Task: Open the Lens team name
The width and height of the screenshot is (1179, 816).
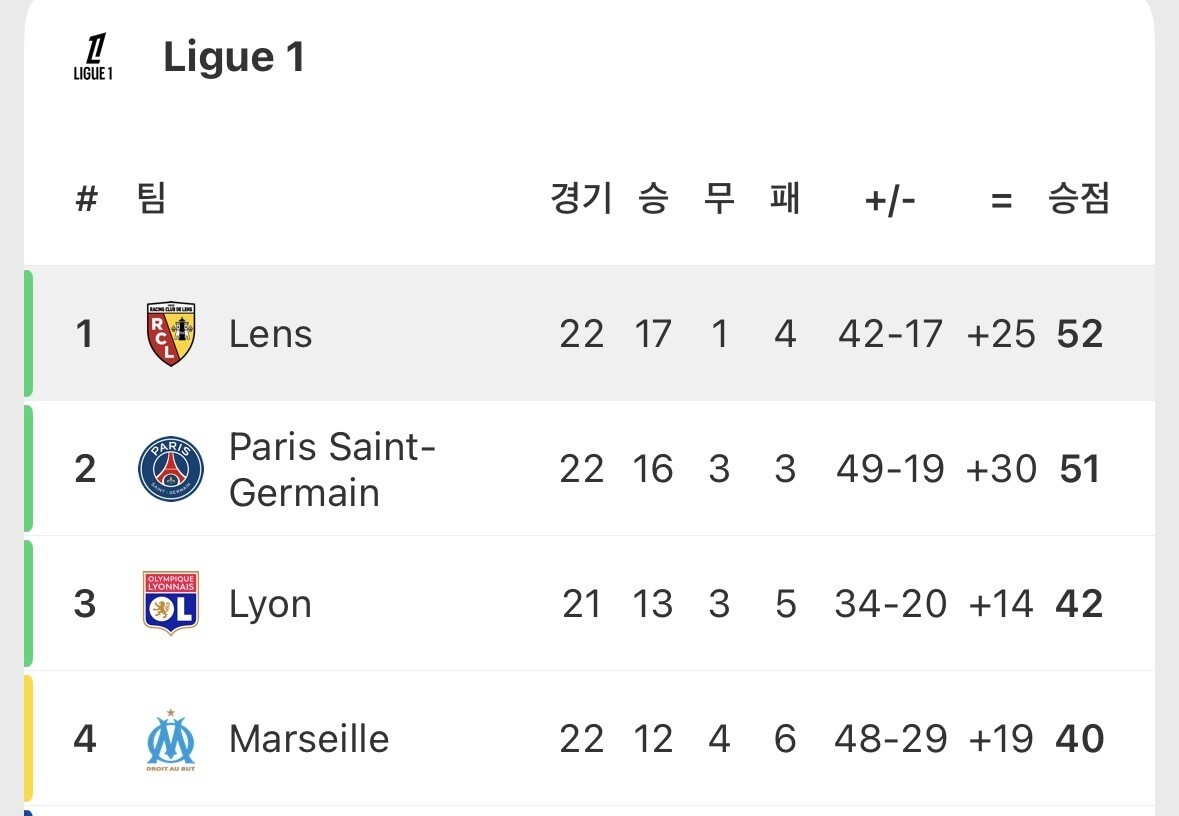Action: tap(271, 334)
